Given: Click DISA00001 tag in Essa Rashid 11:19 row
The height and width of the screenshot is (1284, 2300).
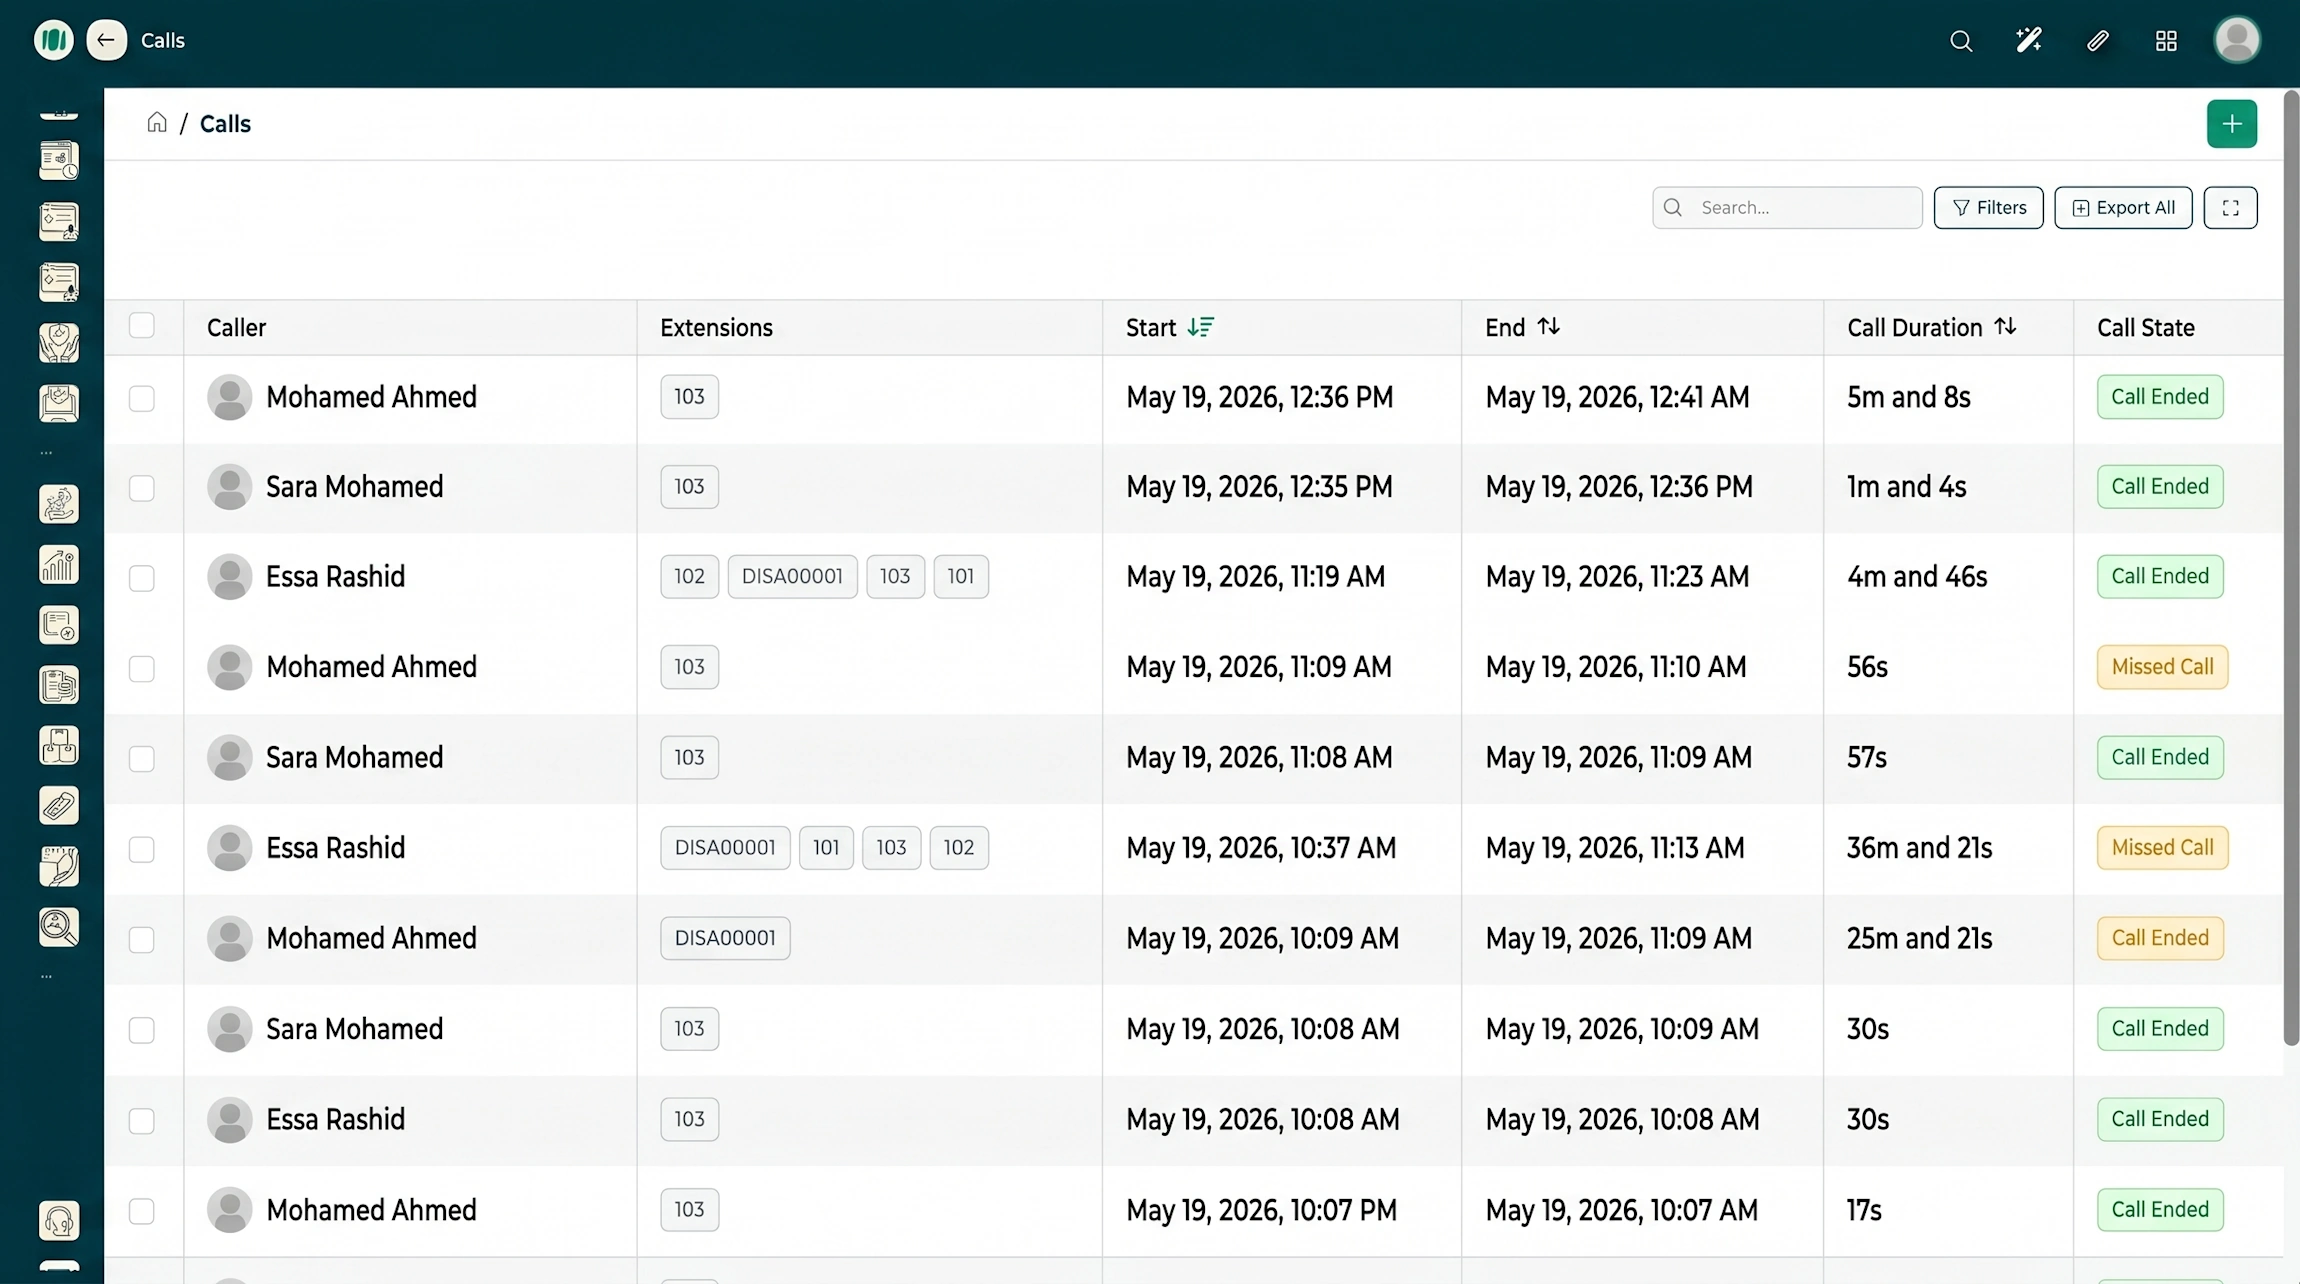Looking at the screenshot, I should coord(792,576).
